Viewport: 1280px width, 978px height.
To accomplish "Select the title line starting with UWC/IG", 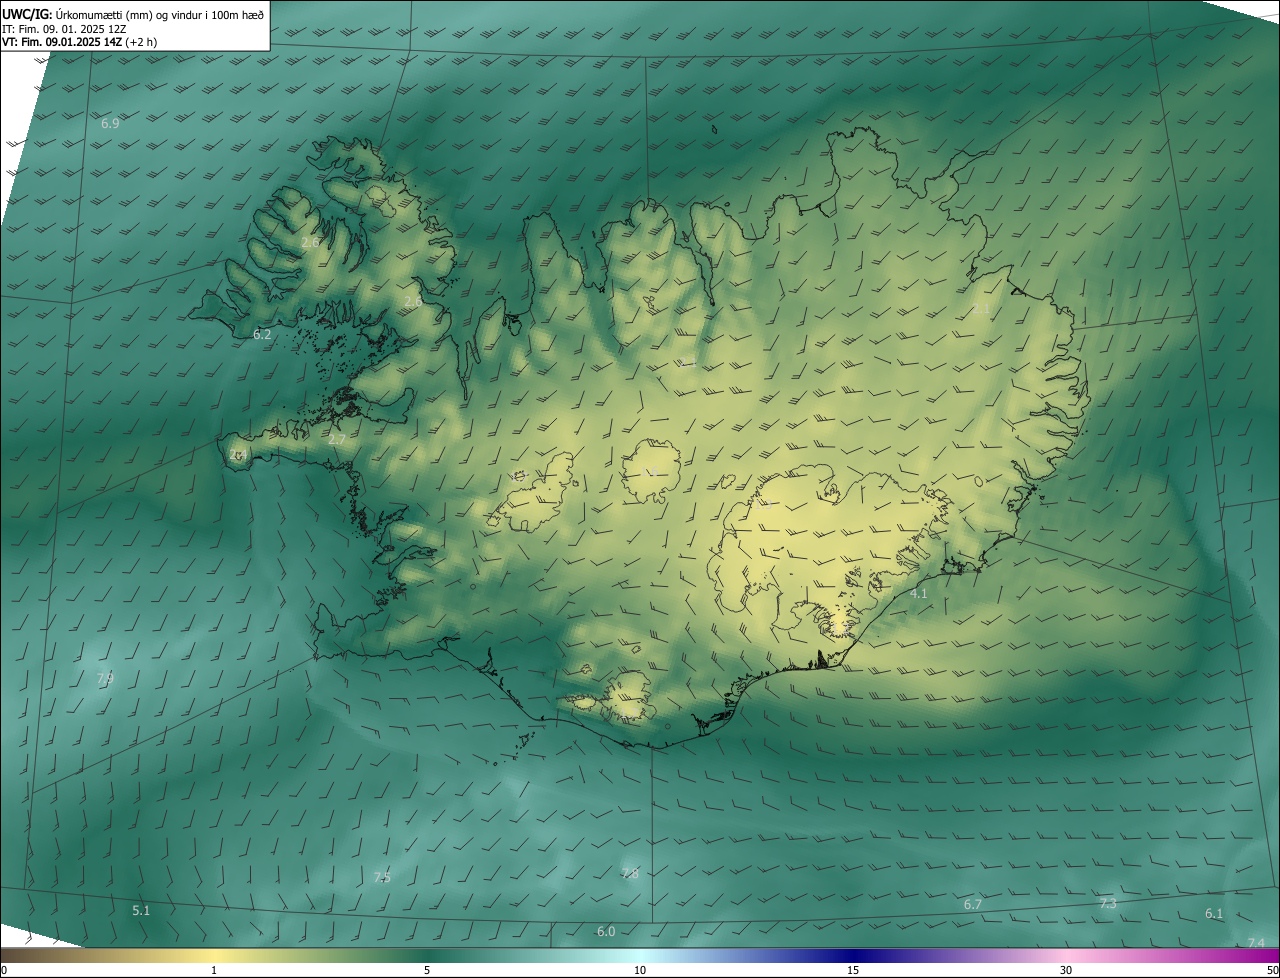I will click(133, 13).
